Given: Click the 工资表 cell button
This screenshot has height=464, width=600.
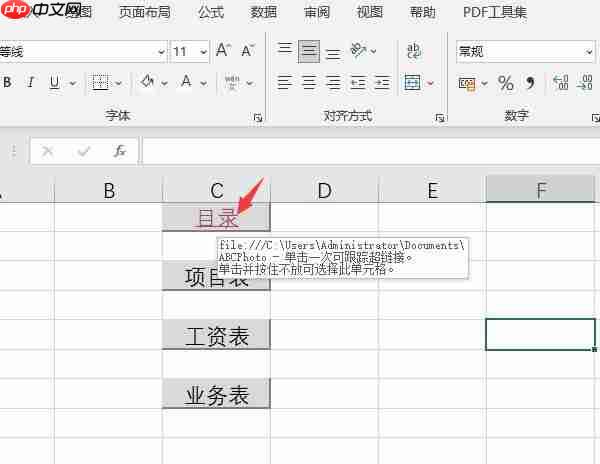Looking at the screenshot, I should [216, 335].
